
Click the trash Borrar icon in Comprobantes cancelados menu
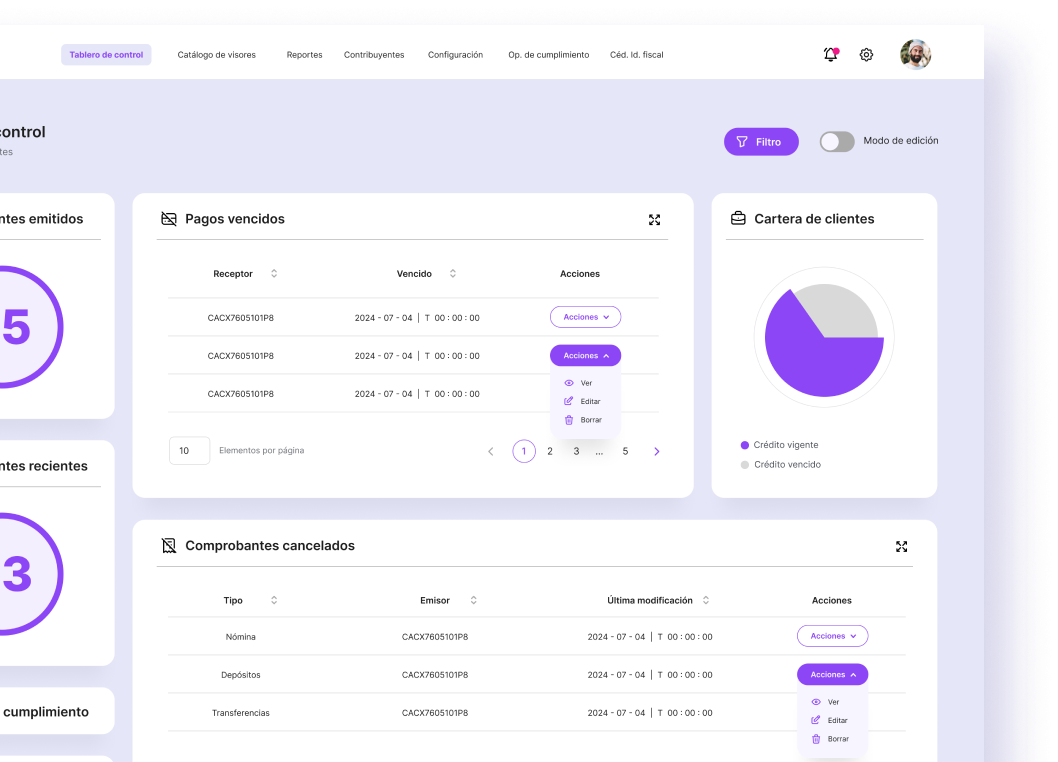click(x=816, y=739)
